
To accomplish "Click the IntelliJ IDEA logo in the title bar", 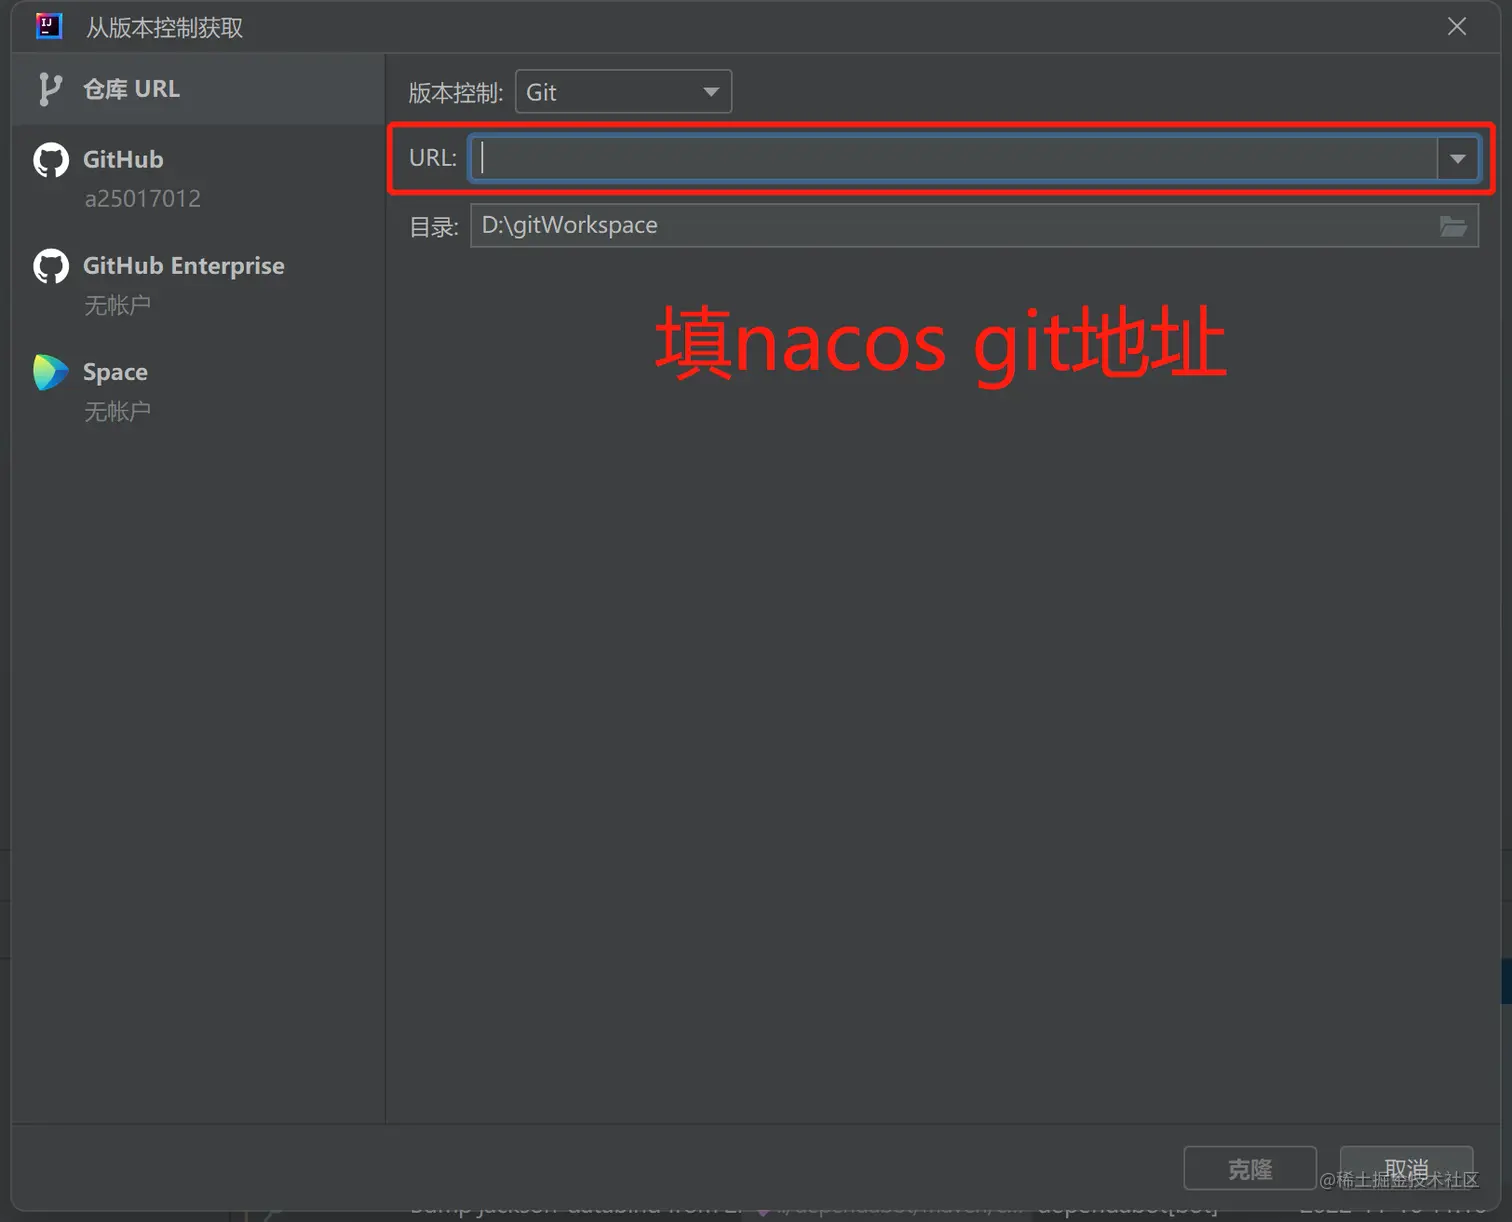I will pos(49,26).
